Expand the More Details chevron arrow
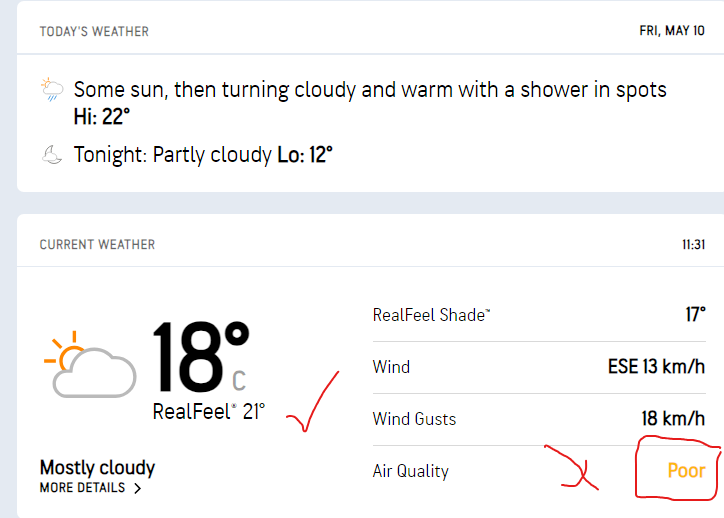Screen dimensions: 724x518 click(x=137, y=489)
